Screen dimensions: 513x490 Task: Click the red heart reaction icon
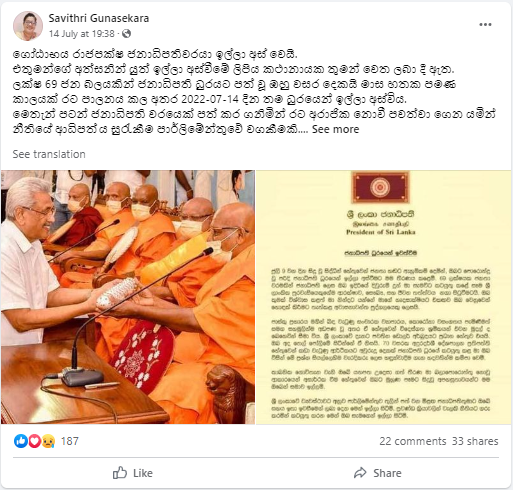click(x=35, y=441)
